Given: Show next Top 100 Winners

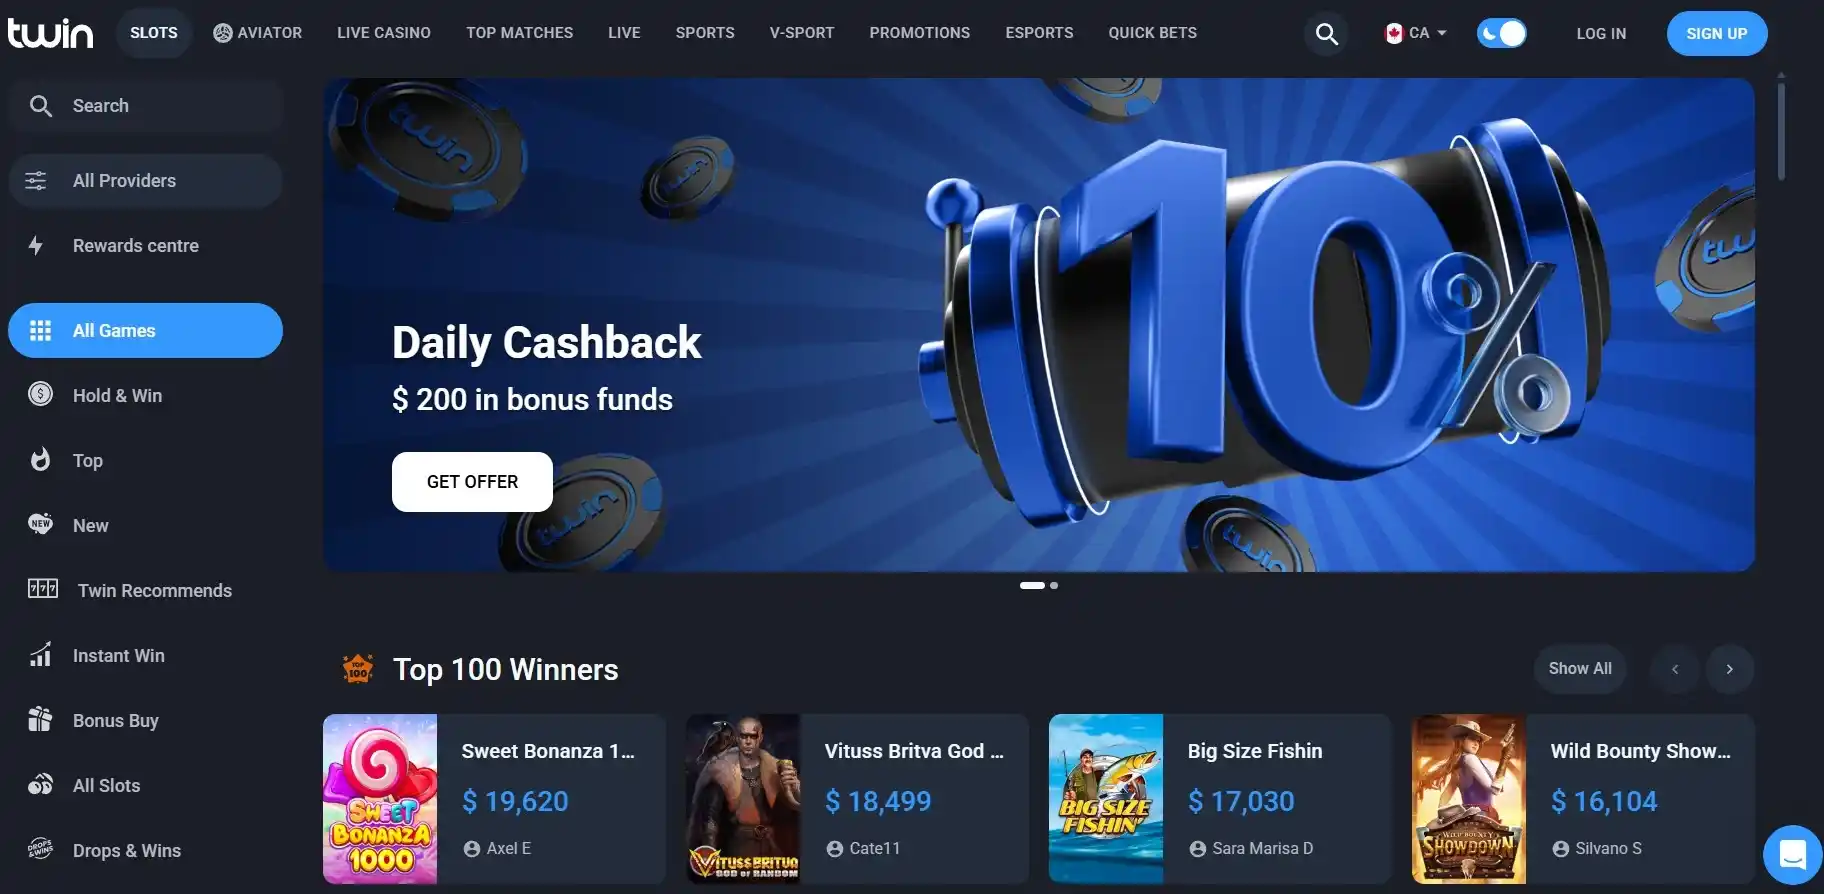Looking at the screenshot, I should point(1729,669).
